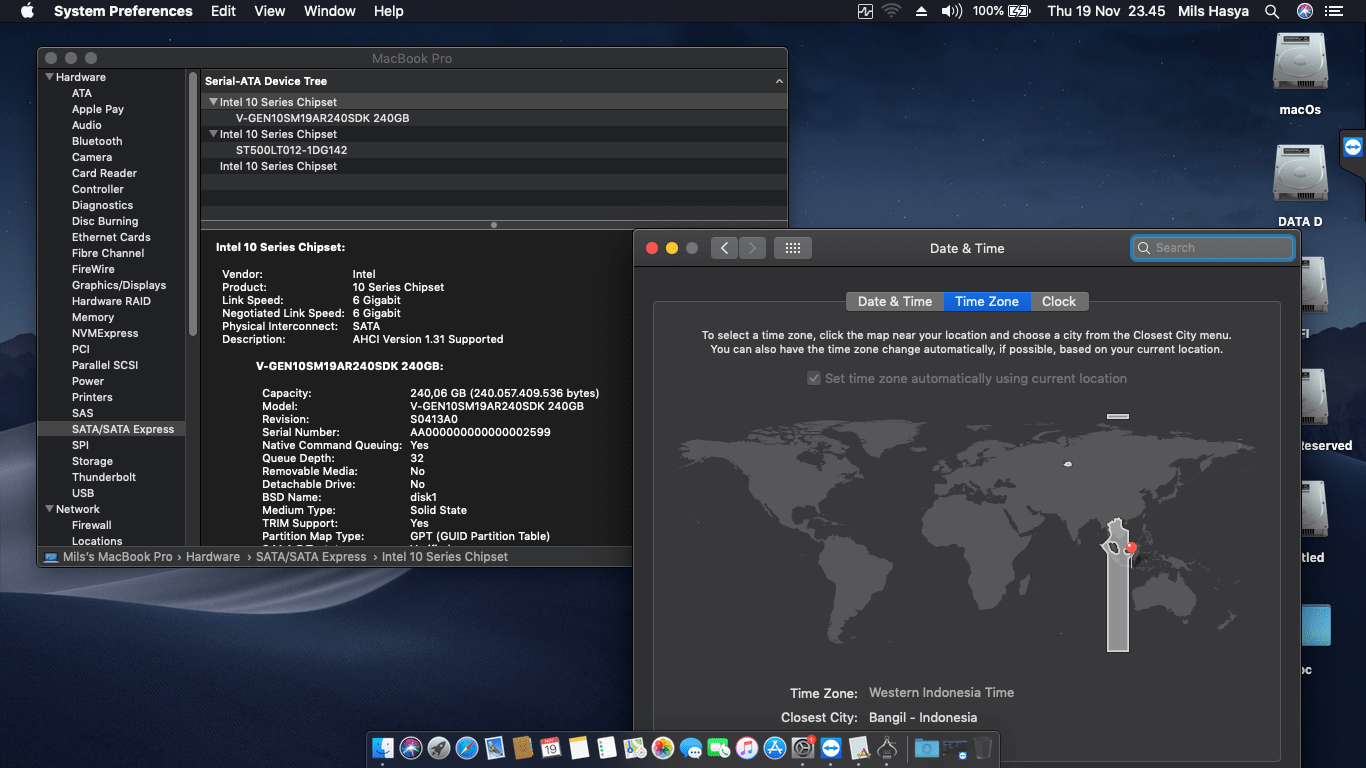Click the Wi-Fi status icon in menu bar
Screen dimensions: 1366x768
[891, 11]
